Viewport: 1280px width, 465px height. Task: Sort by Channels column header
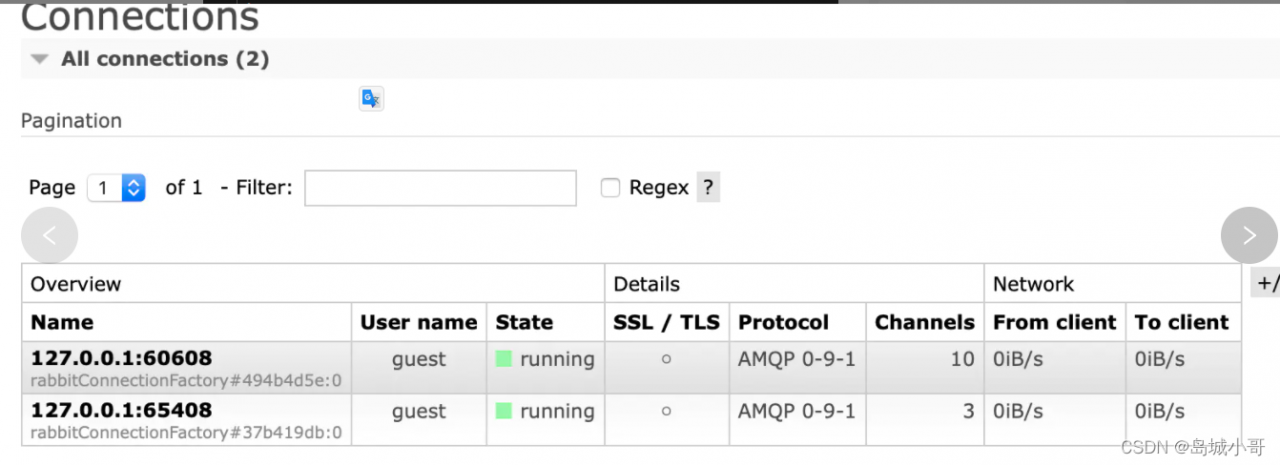(x=924, y=323)
